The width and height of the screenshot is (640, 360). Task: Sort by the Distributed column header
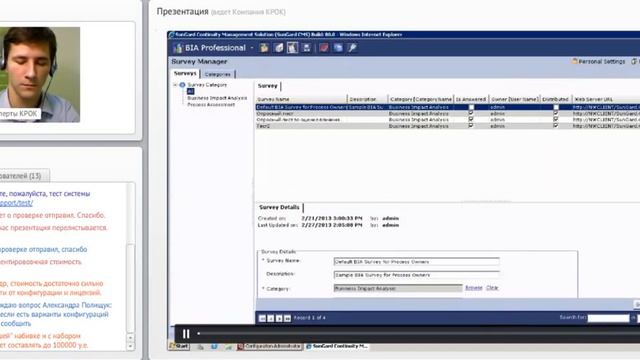point(556,99)
